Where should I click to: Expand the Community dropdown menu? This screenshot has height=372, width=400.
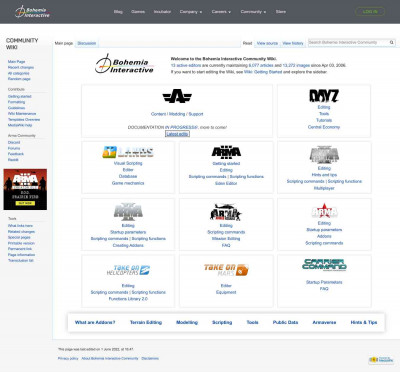pos(253,12)
